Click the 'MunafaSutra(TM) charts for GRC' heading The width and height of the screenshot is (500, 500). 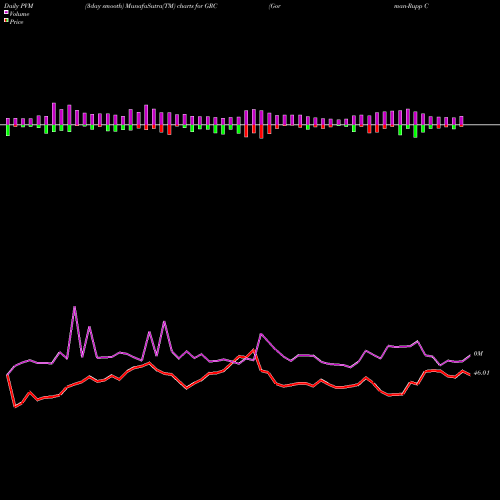(x=172, y=6)
